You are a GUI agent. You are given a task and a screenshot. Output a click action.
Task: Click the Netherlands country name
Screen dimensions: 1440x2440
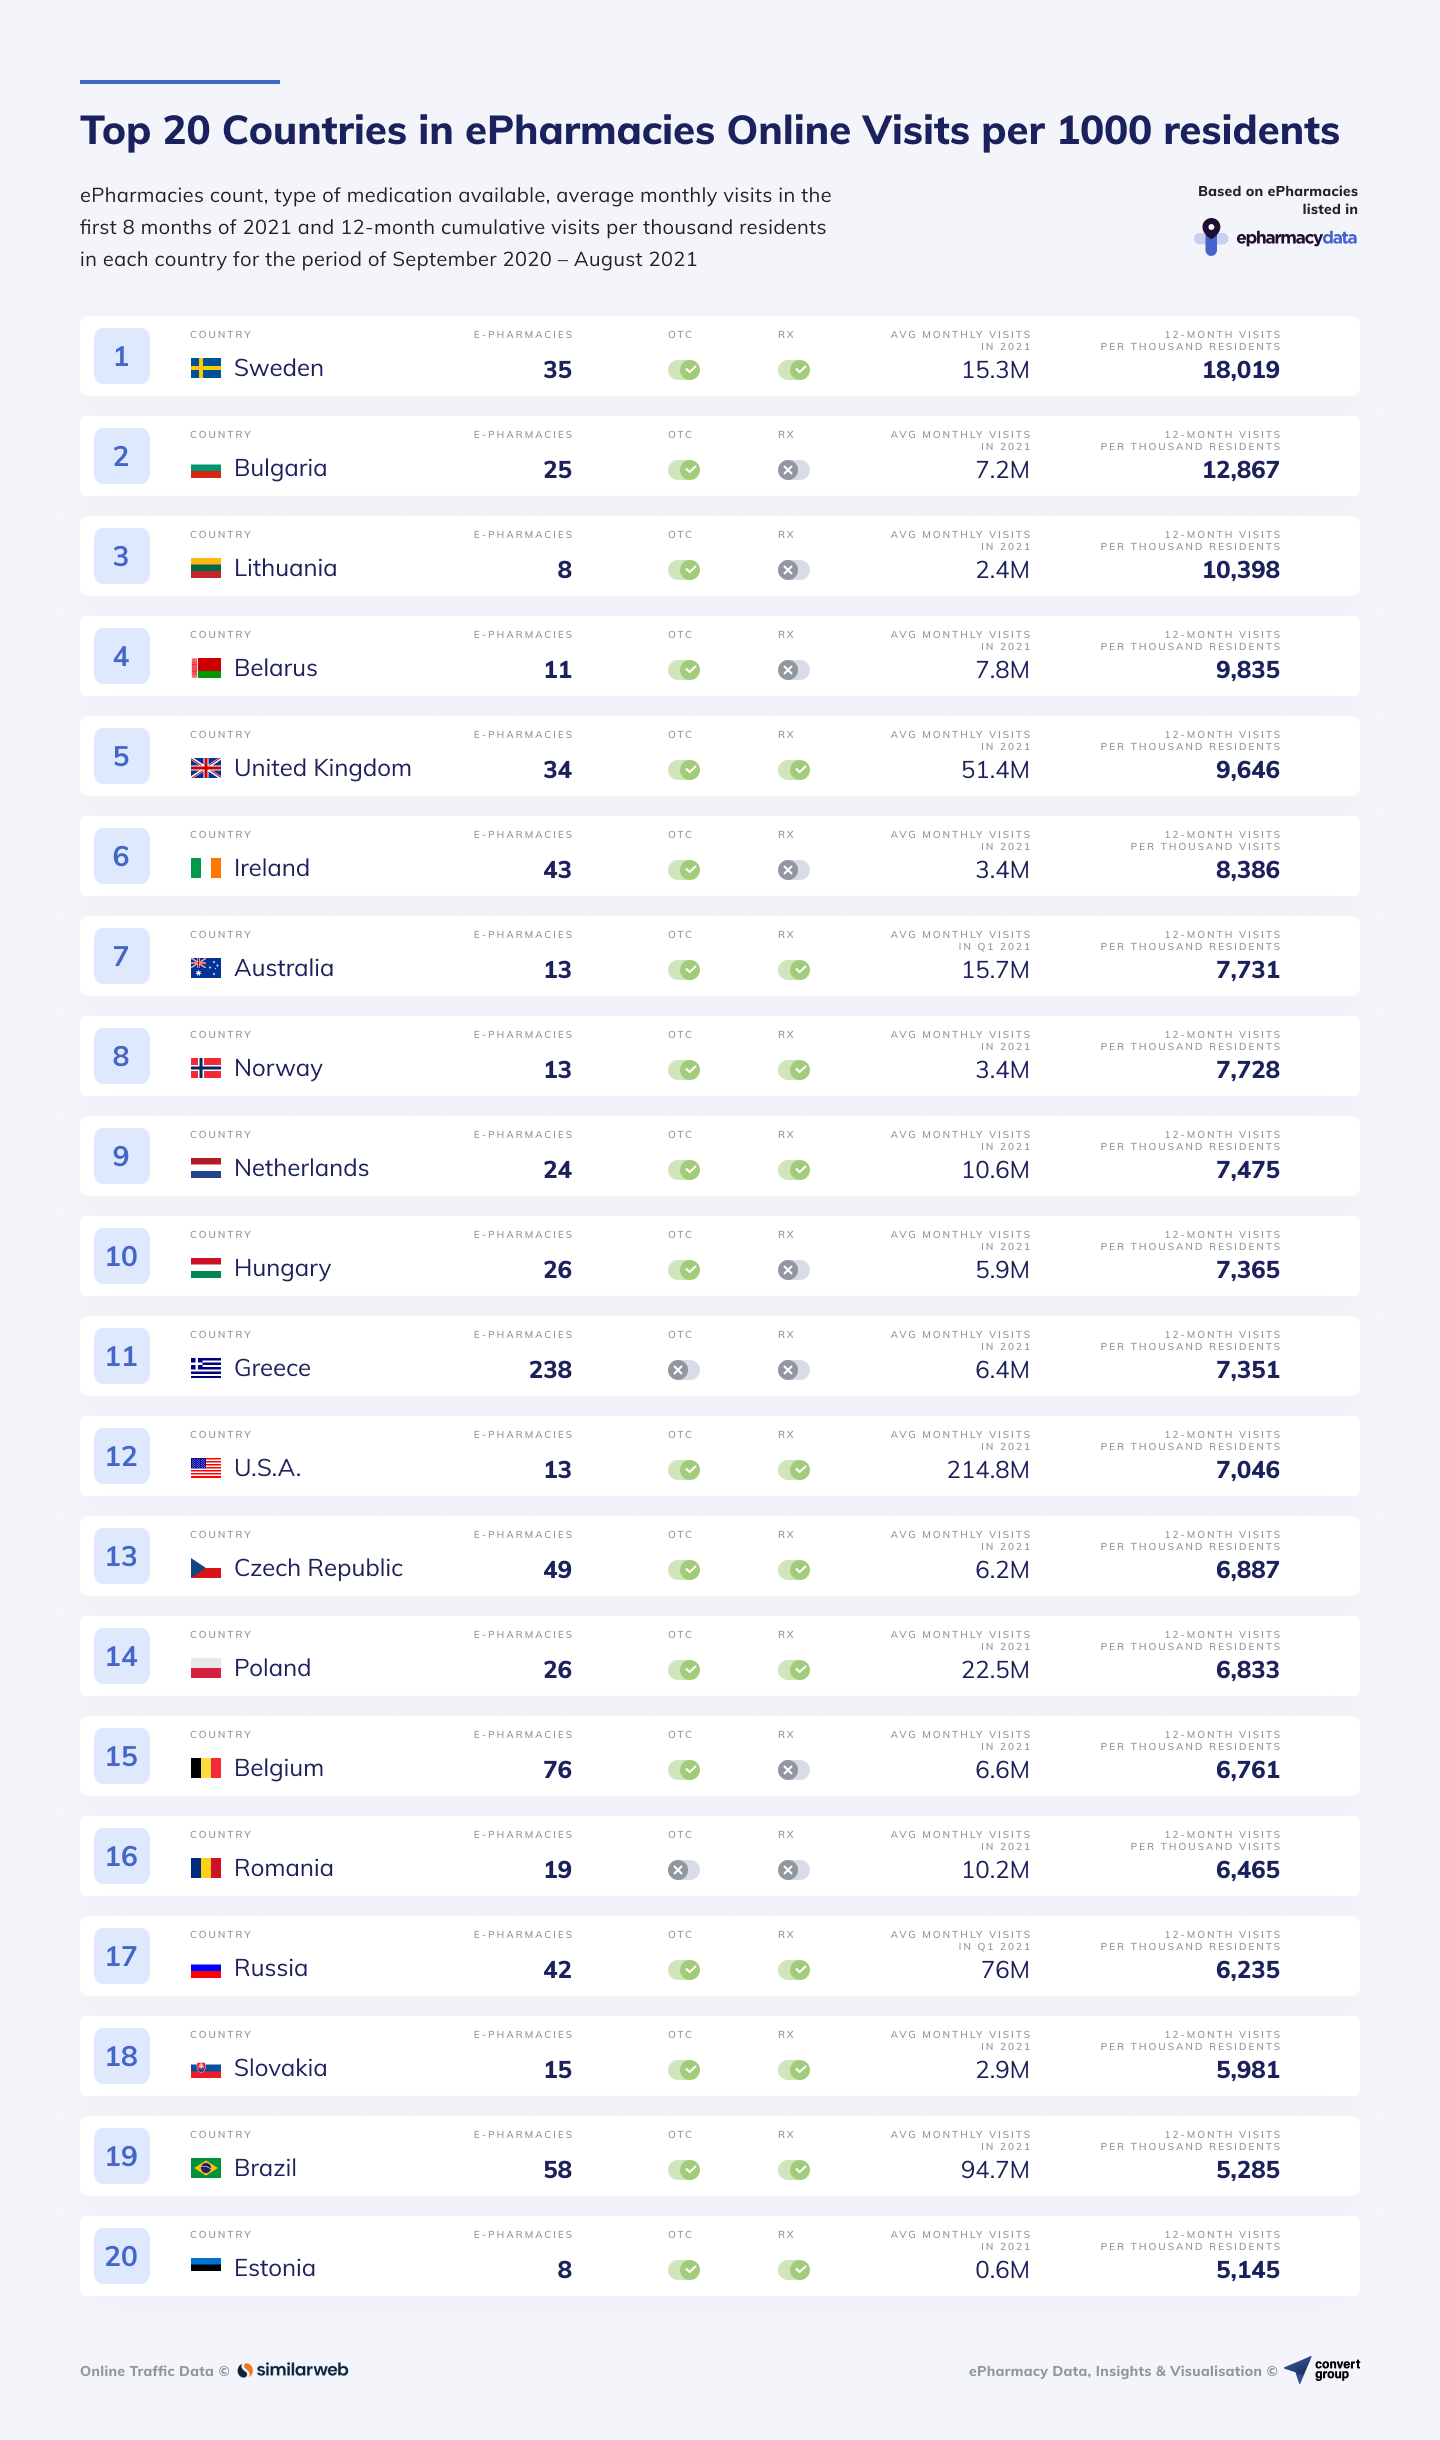click(301, 1168)
